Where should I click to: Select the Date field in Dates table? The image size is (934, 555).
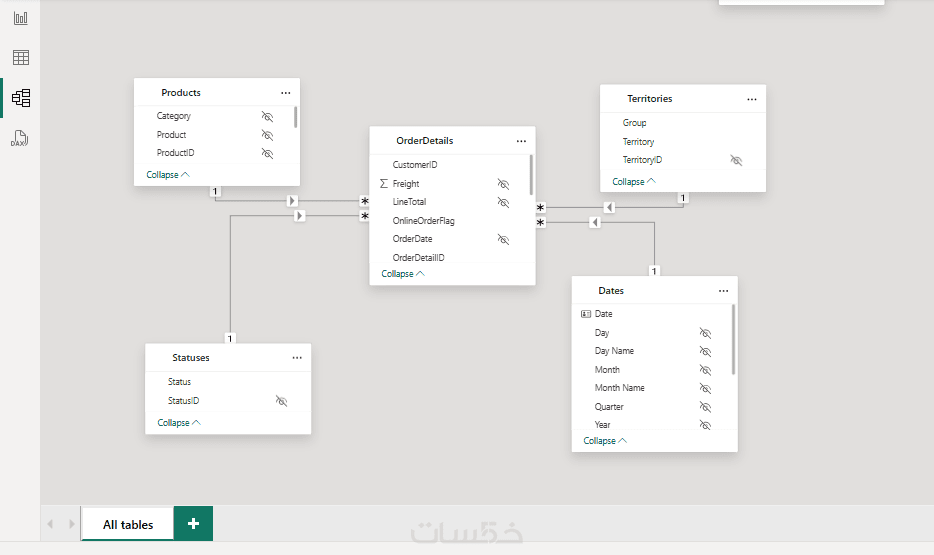tap(604, 314)
